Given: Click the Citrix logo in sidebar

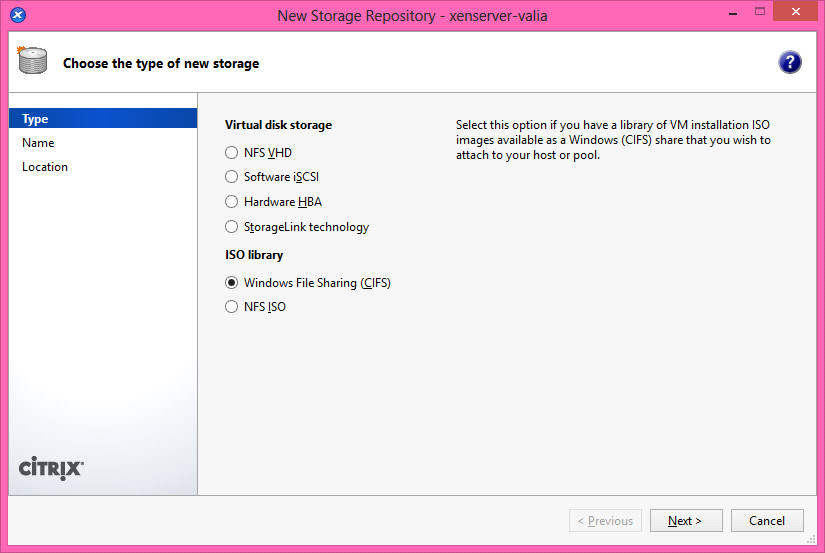Looking at the screenshot, I should point(51,468).
